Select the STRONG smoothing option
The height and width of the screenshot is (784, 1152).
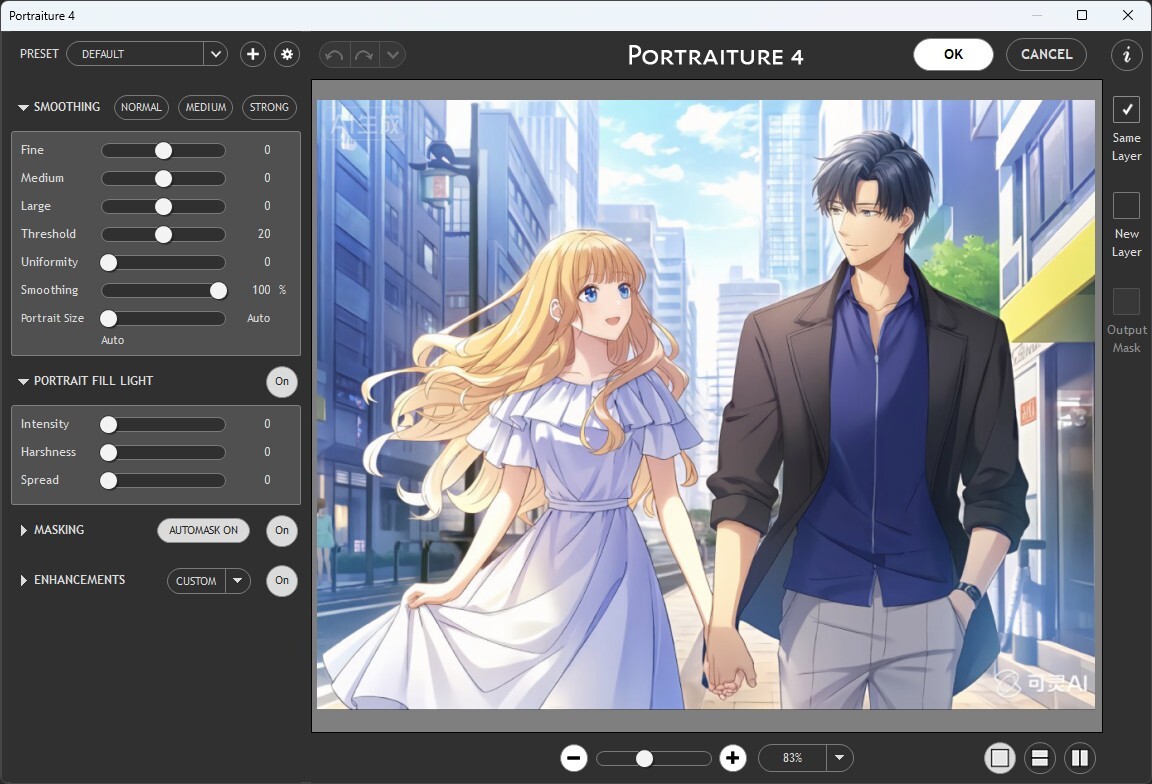tap(269, 107)
